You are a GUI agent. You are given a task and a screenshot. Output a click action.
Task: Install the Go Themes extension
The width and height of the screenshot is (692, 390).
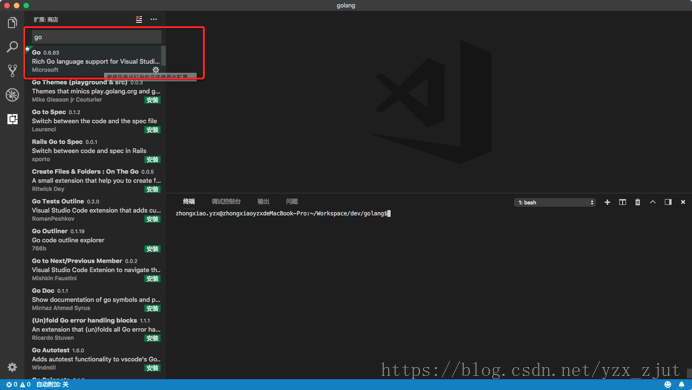click(152, 100)
